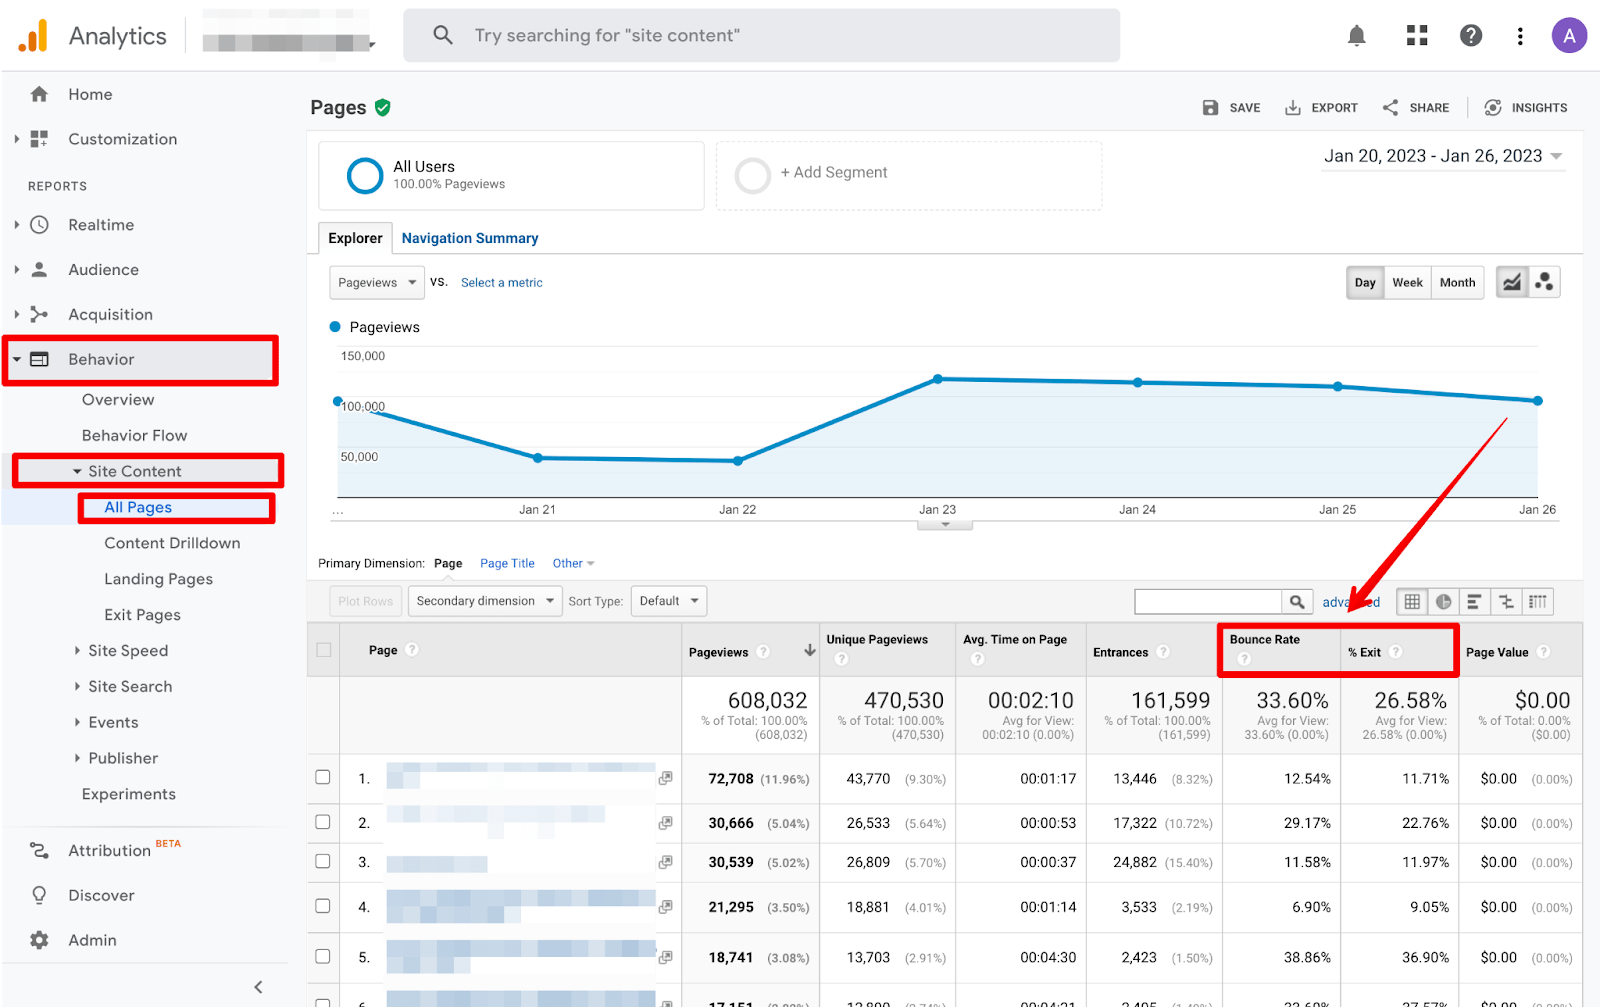This screenshot has width=1600, height=1007.
Task: Click the Save report icon
Action: tap(1209, 107)
